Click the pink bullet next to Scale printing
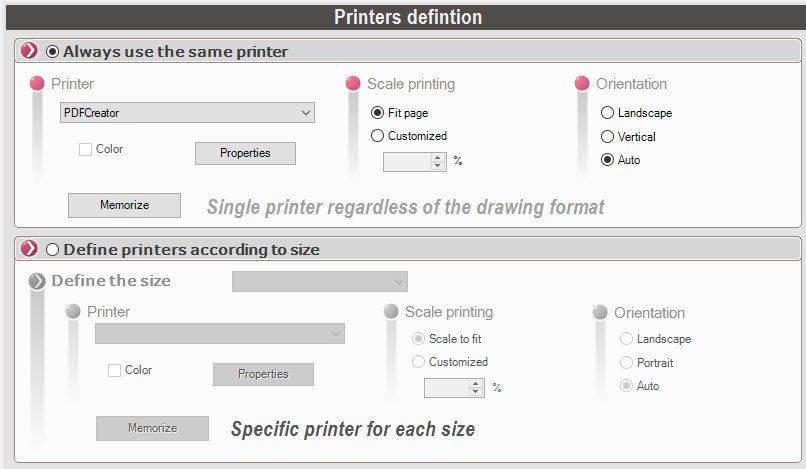Screen dimensions: 806x469 pos(353,84)
